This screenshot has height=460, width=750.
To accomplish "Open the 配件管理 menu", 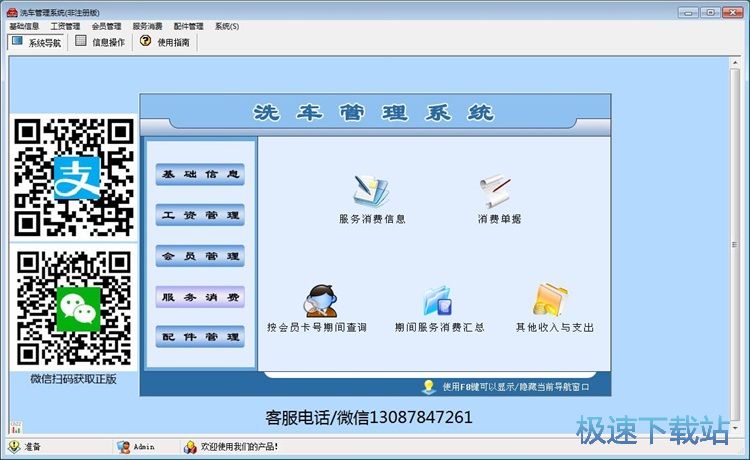I will tap(188, 26).
